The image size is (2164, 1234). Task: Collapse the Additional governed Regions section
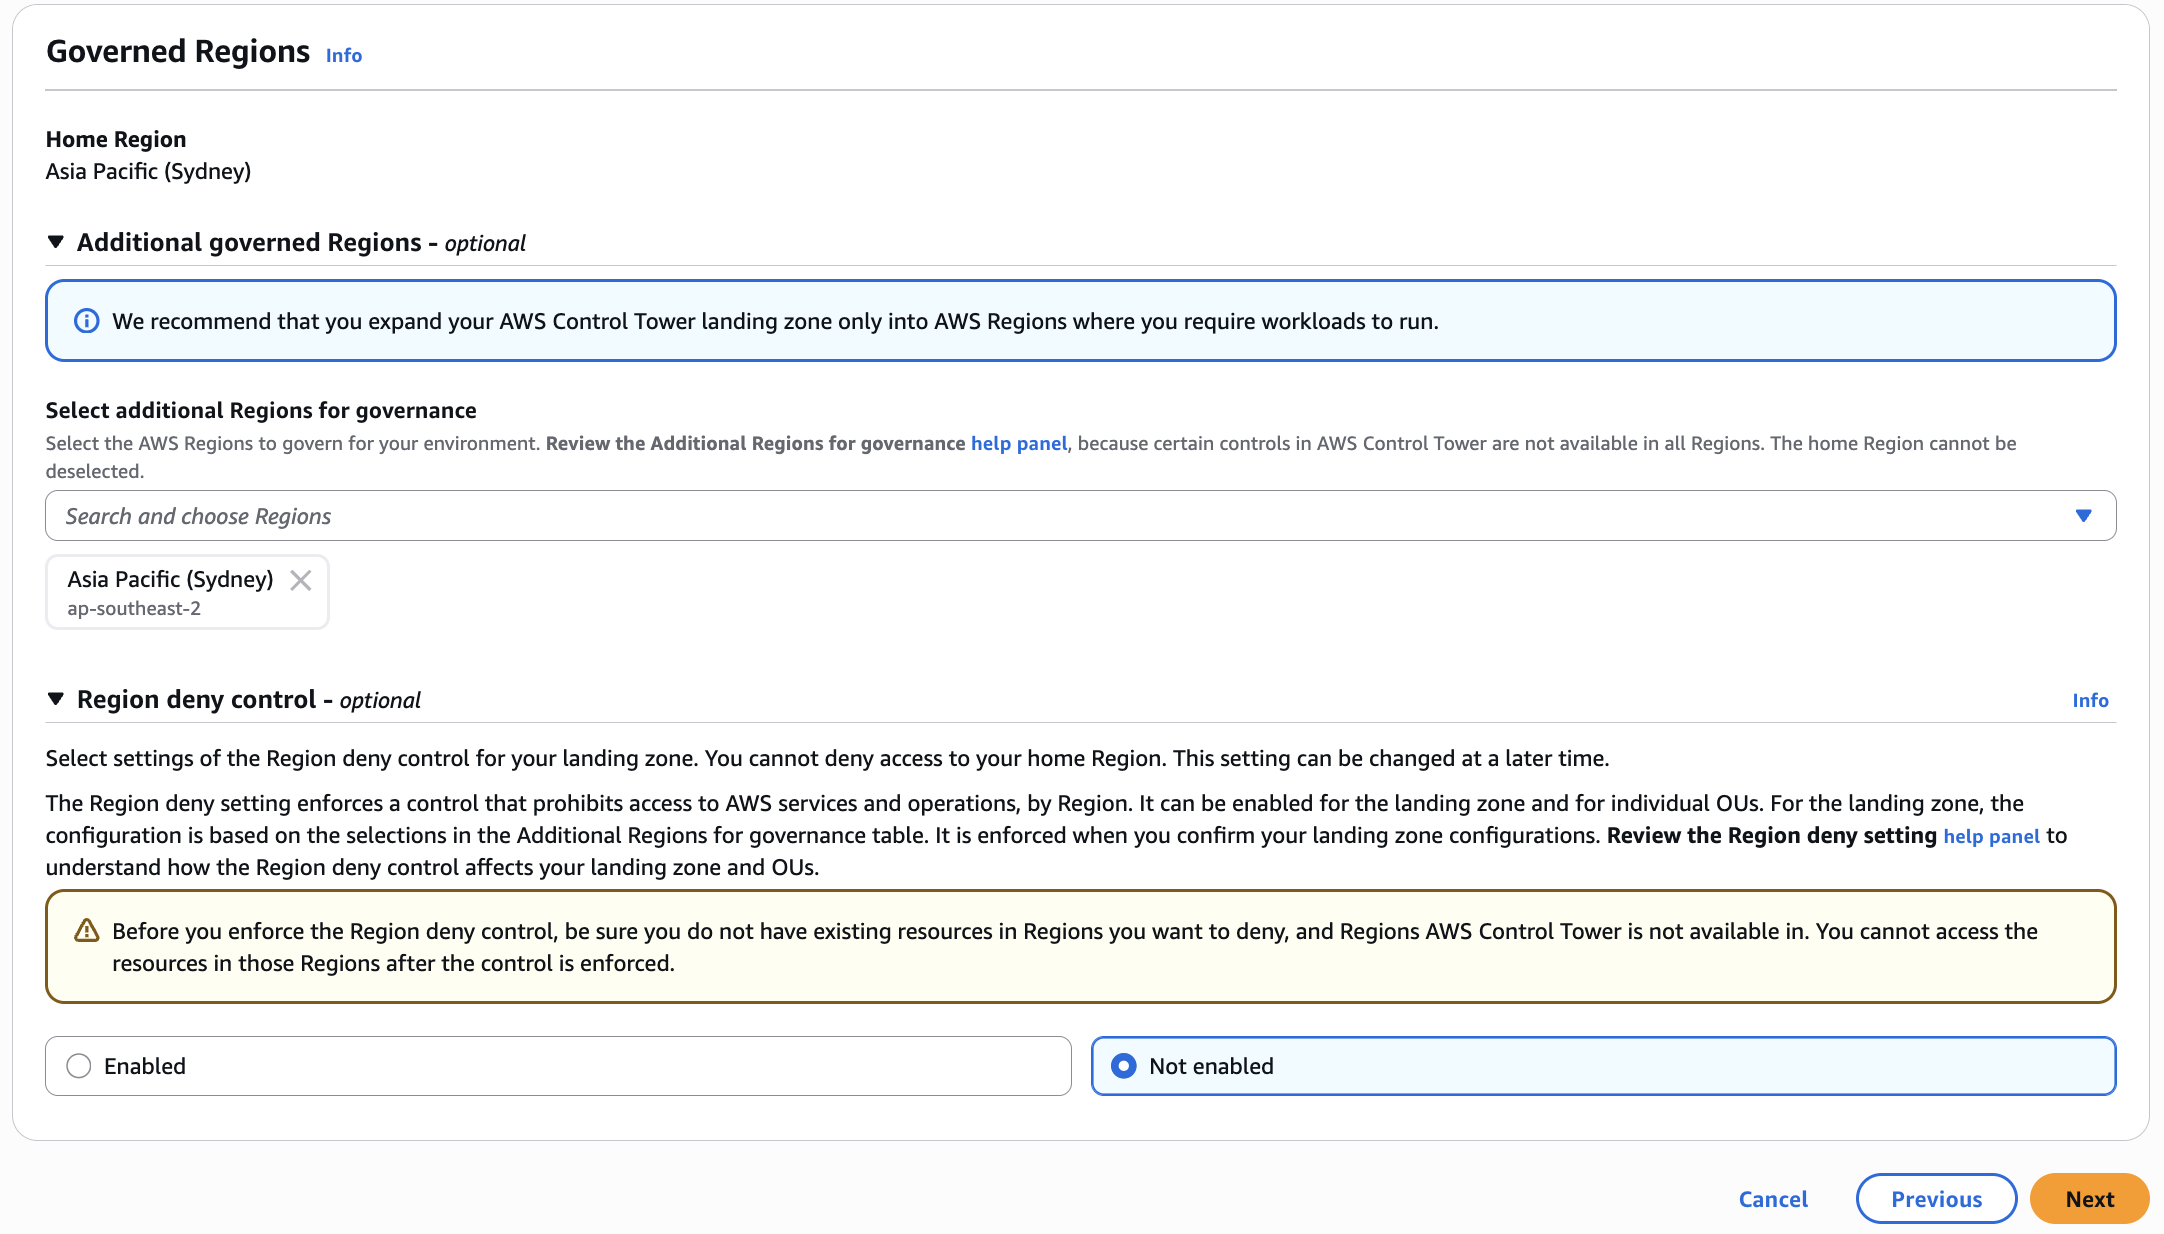[x=56, y=242]
